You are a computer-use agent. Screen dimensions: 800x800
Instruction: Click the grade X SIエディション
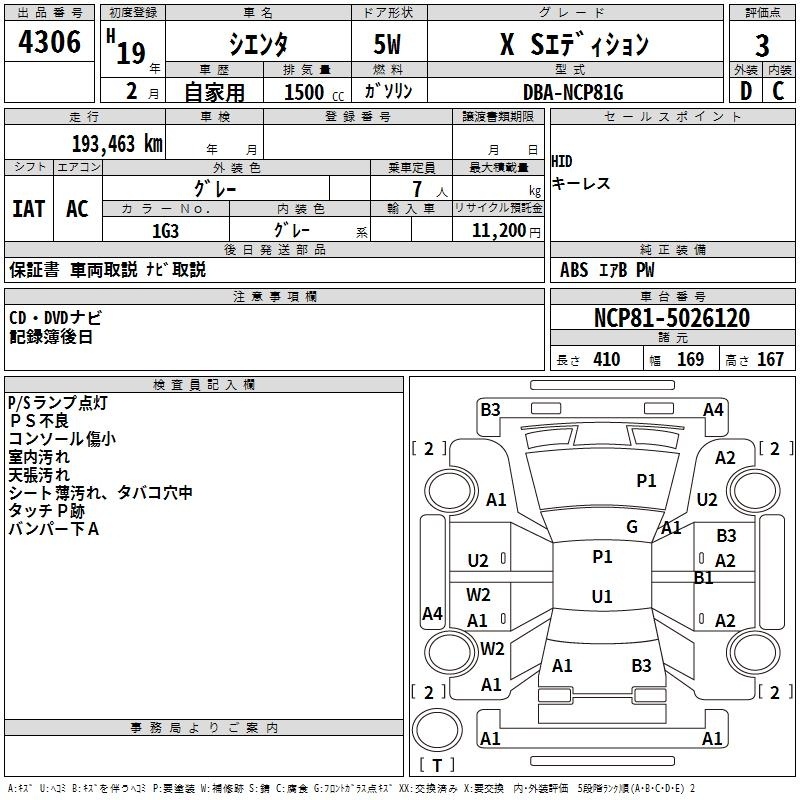(574, 44)
